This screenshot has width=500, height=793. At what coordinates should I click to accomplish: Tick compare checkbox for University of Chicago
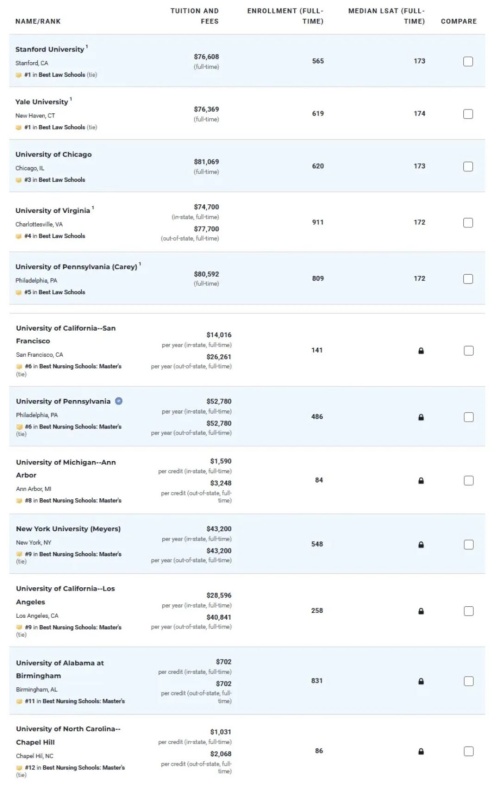[x=468, y=166]
